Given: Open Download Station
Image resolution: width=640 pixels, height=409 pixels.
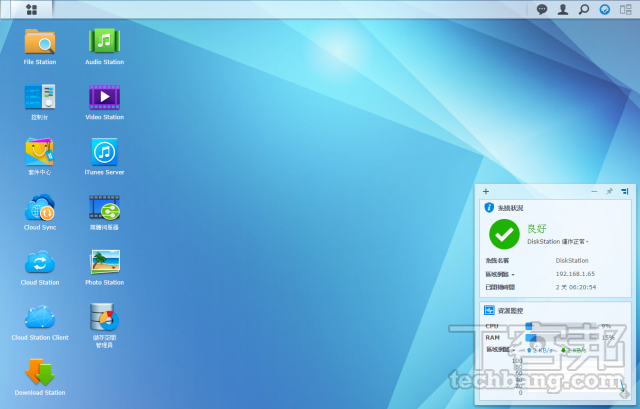Looking at the screenshot, I should (40, 373).
